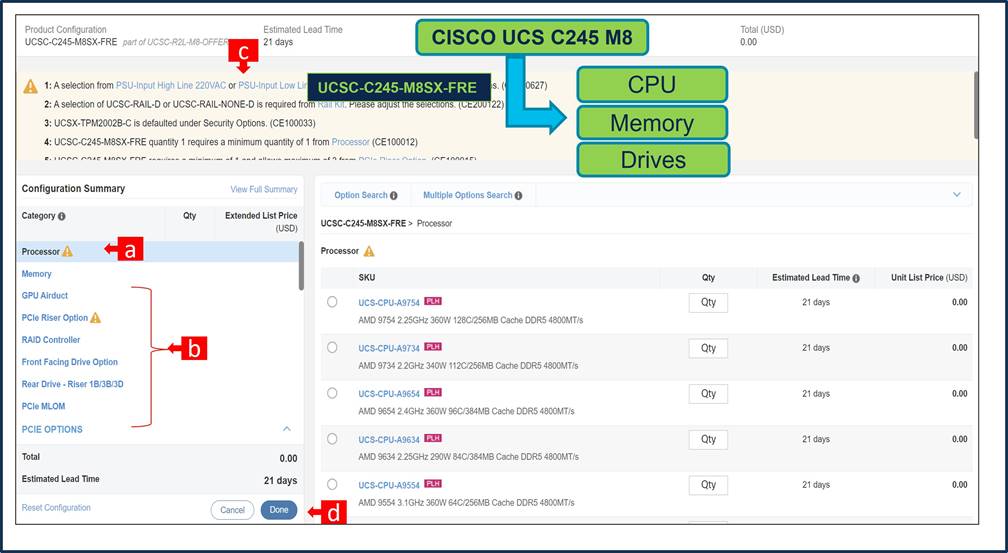Click the Configuration Summary list scrollbar
The width and height of the screenshot is (1008, 553).
point(302,266)
